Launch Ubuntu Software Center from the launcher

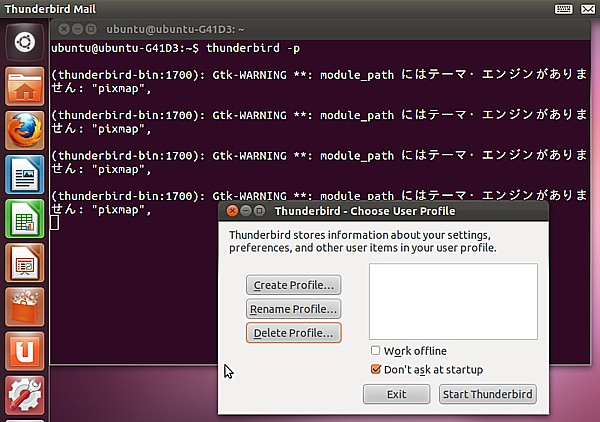click(23, 309)
